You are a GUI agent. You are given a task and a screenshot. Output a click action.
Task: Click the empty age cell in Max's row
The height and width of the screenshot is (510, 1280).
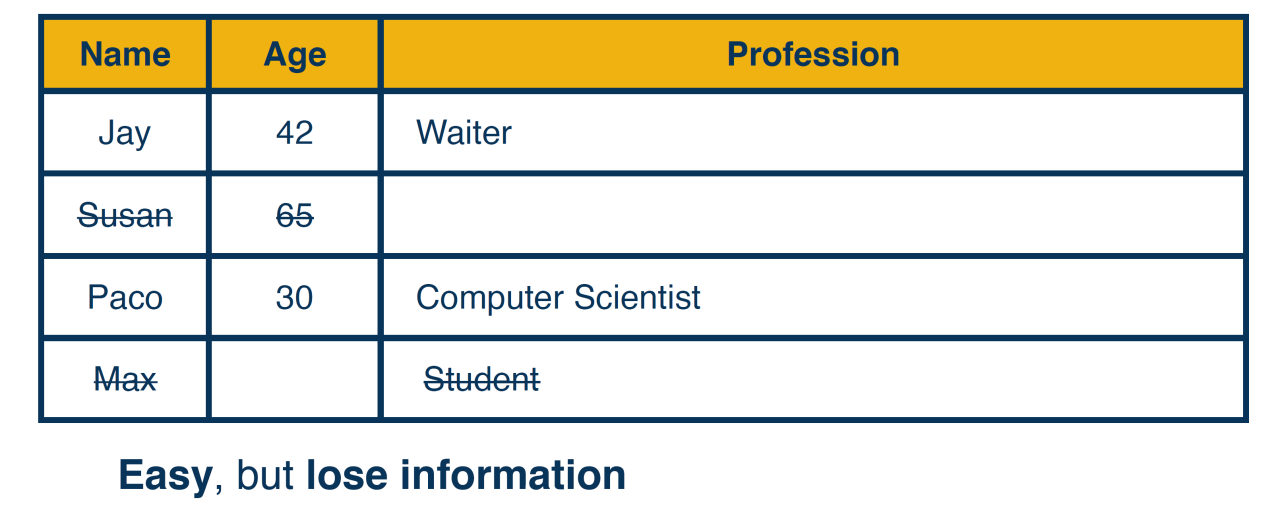point(295,379)
